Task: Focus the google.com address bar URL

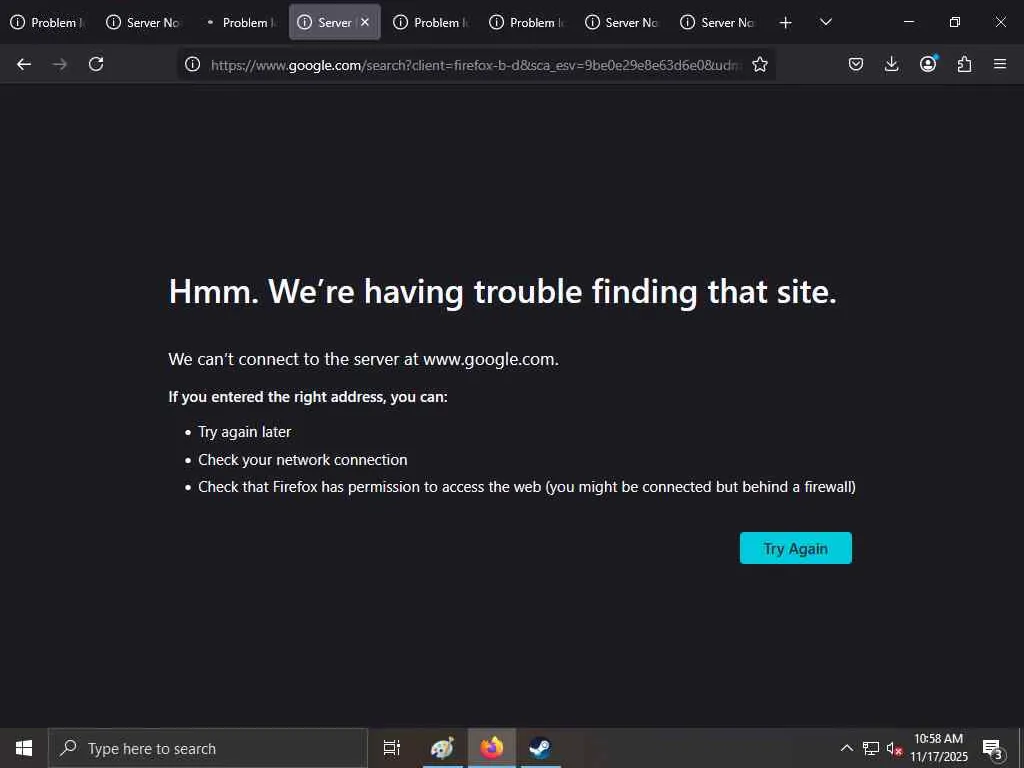Action: [x=476, y=65]
